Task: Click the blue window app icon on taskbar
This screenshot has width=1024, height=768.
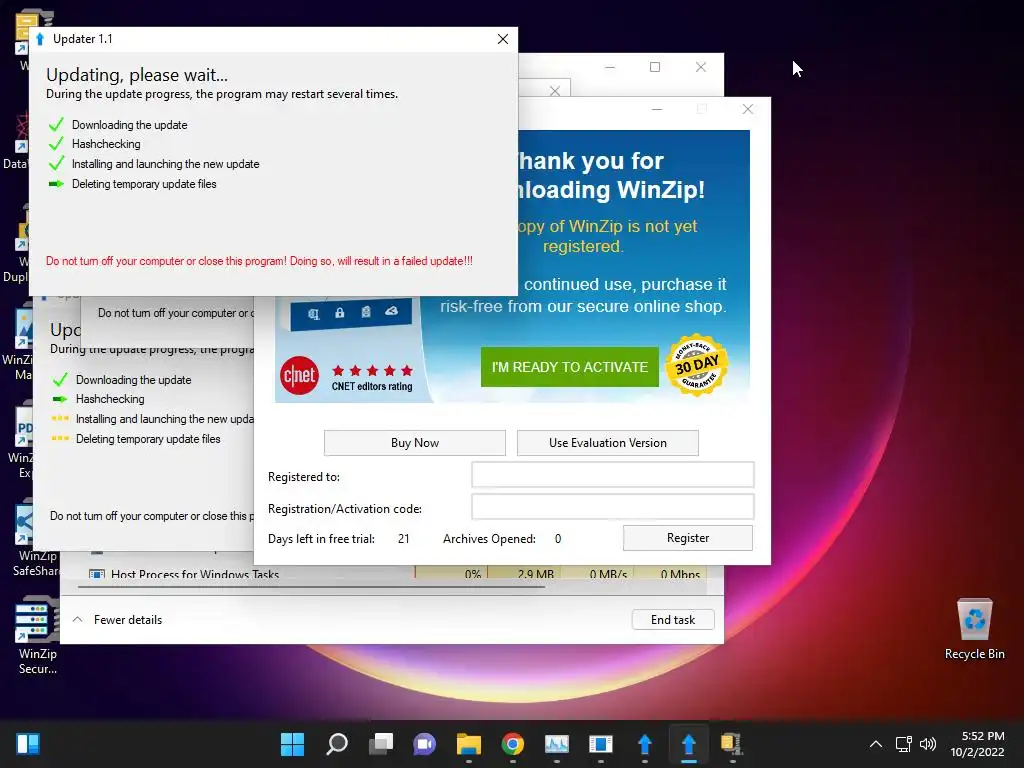Action: pos(600,744)
